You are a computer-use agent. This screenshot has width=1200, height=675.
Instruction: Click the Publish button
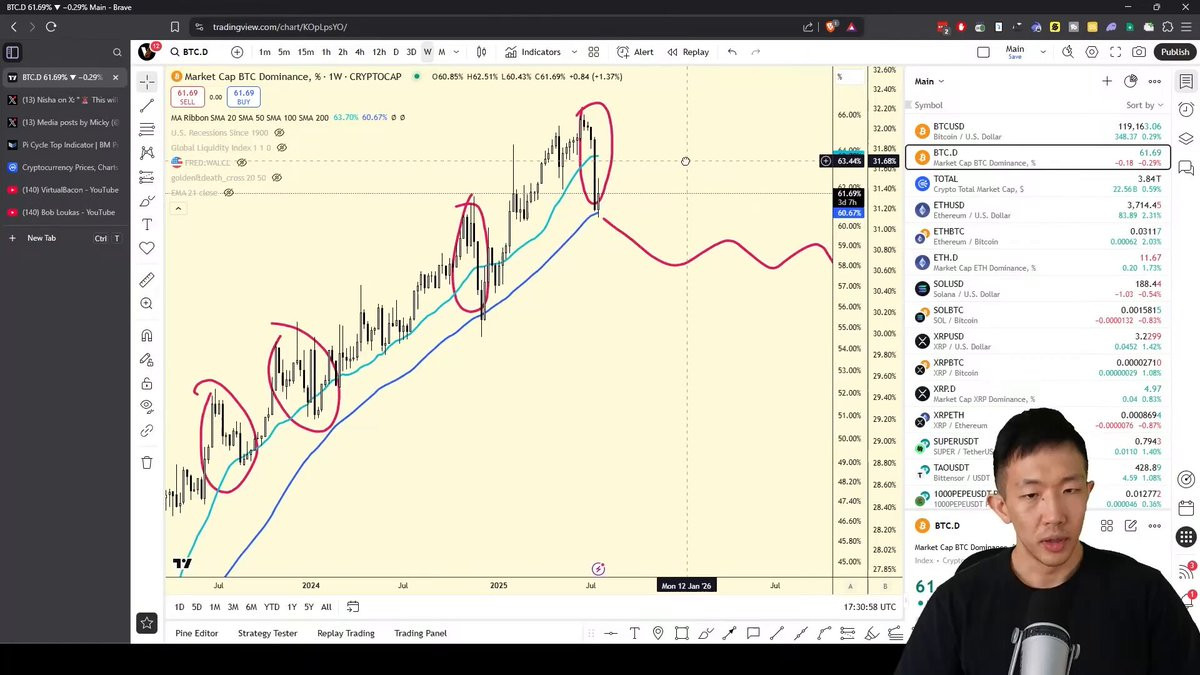point(1175,52)
